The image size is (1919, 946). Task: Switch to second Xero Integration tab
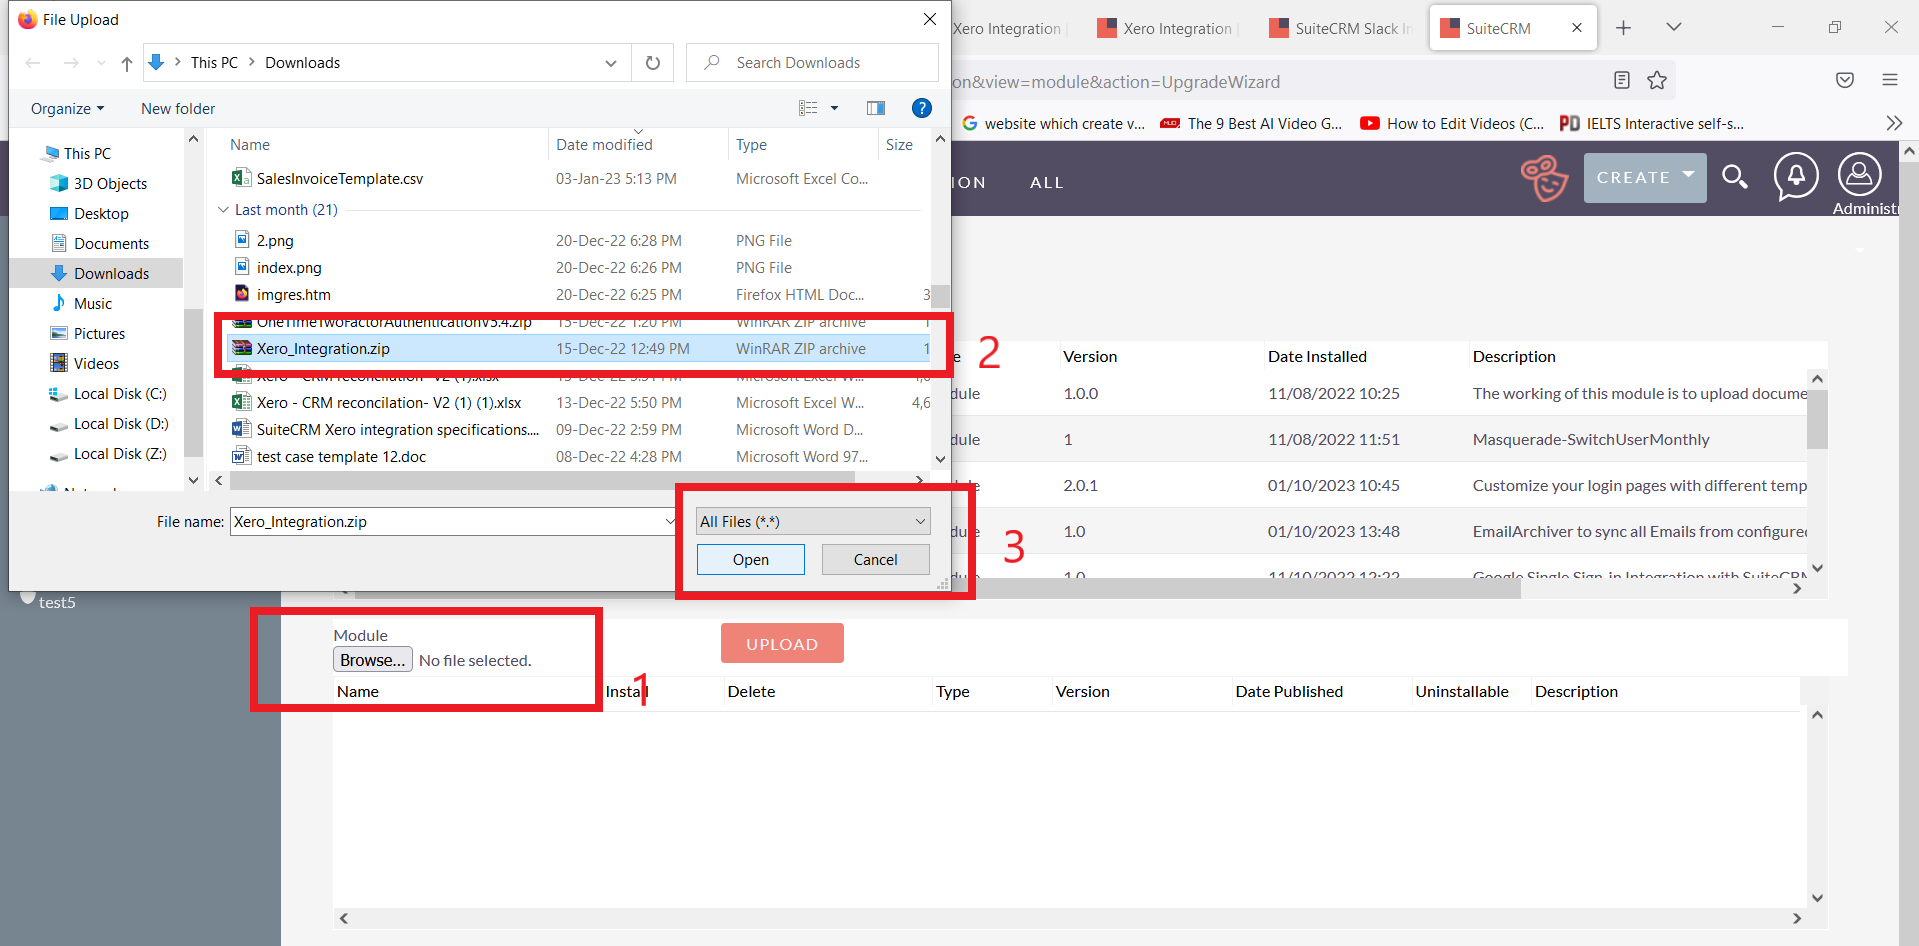tap(1166, 28)
